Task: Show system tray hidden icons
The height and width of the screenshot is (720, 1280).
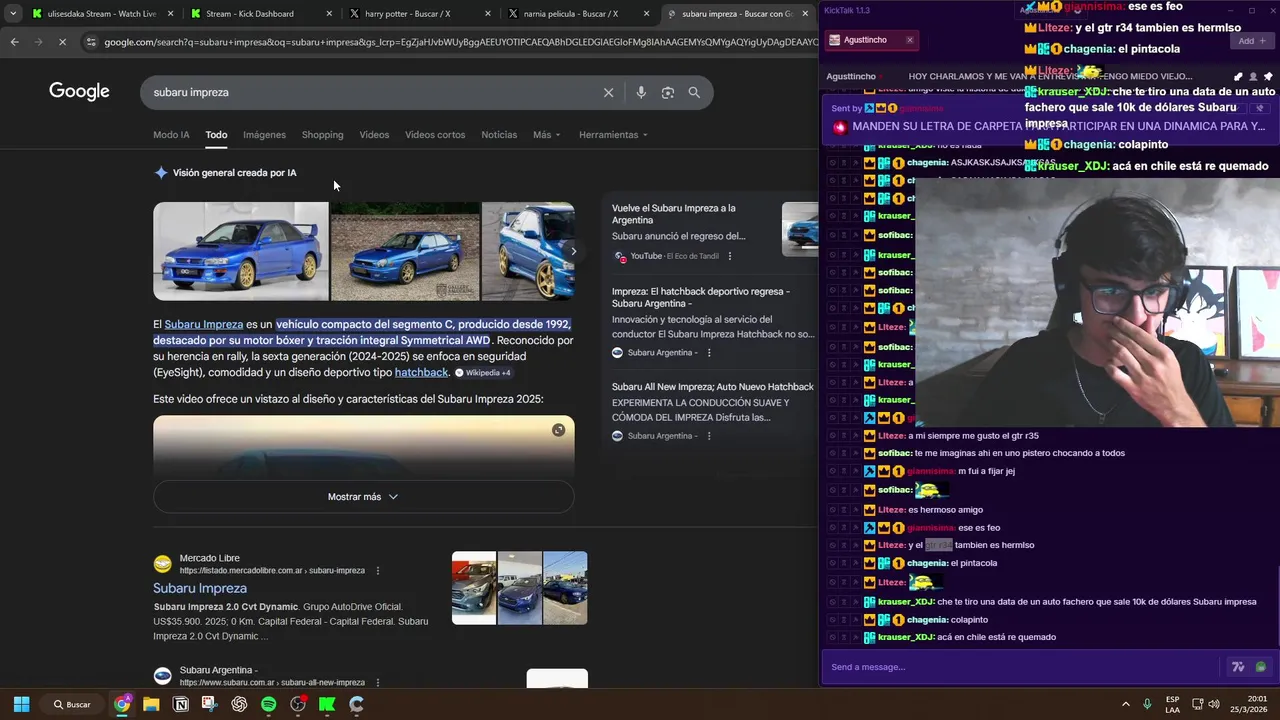Action: pyautogui.click(x=1125, y=704)
